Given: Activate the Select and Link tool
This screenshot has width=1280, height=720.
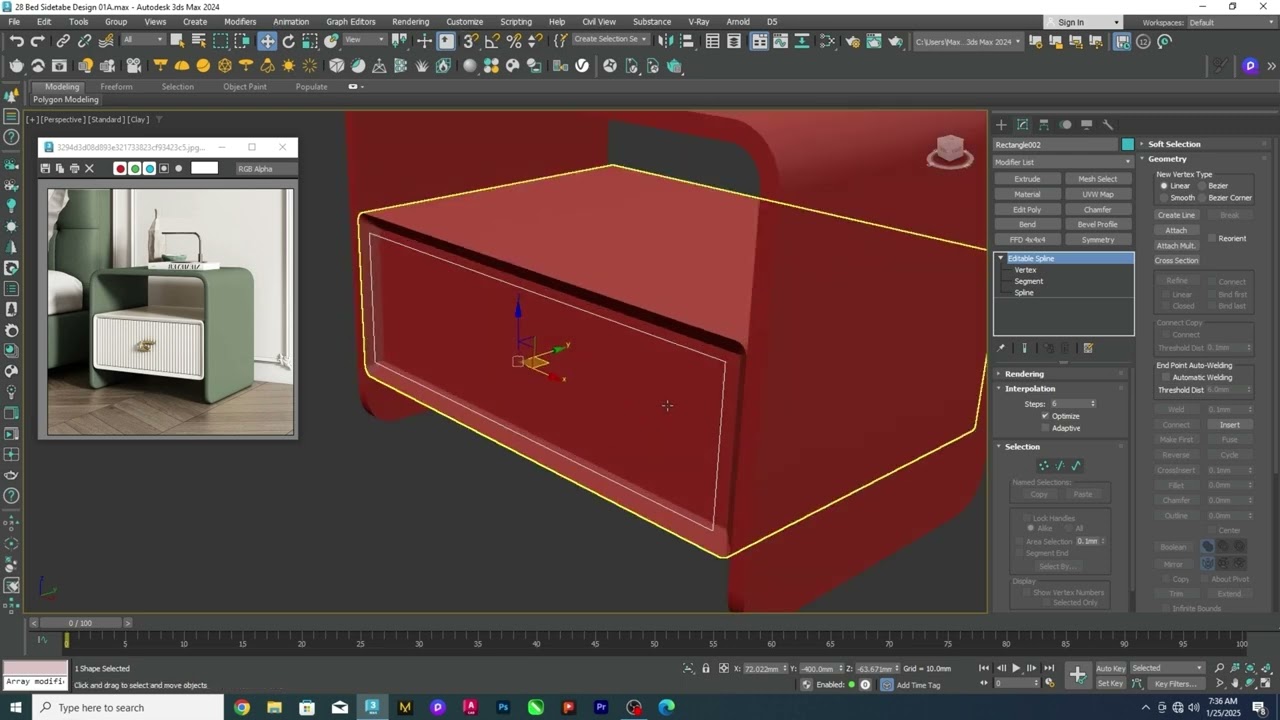Looking at the screenshot, I should coord(63,41).
